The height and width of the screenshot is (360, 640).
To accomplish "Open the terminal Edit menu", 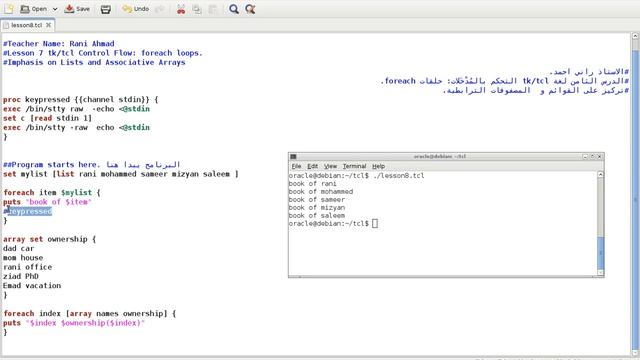I will coord(312,166).
